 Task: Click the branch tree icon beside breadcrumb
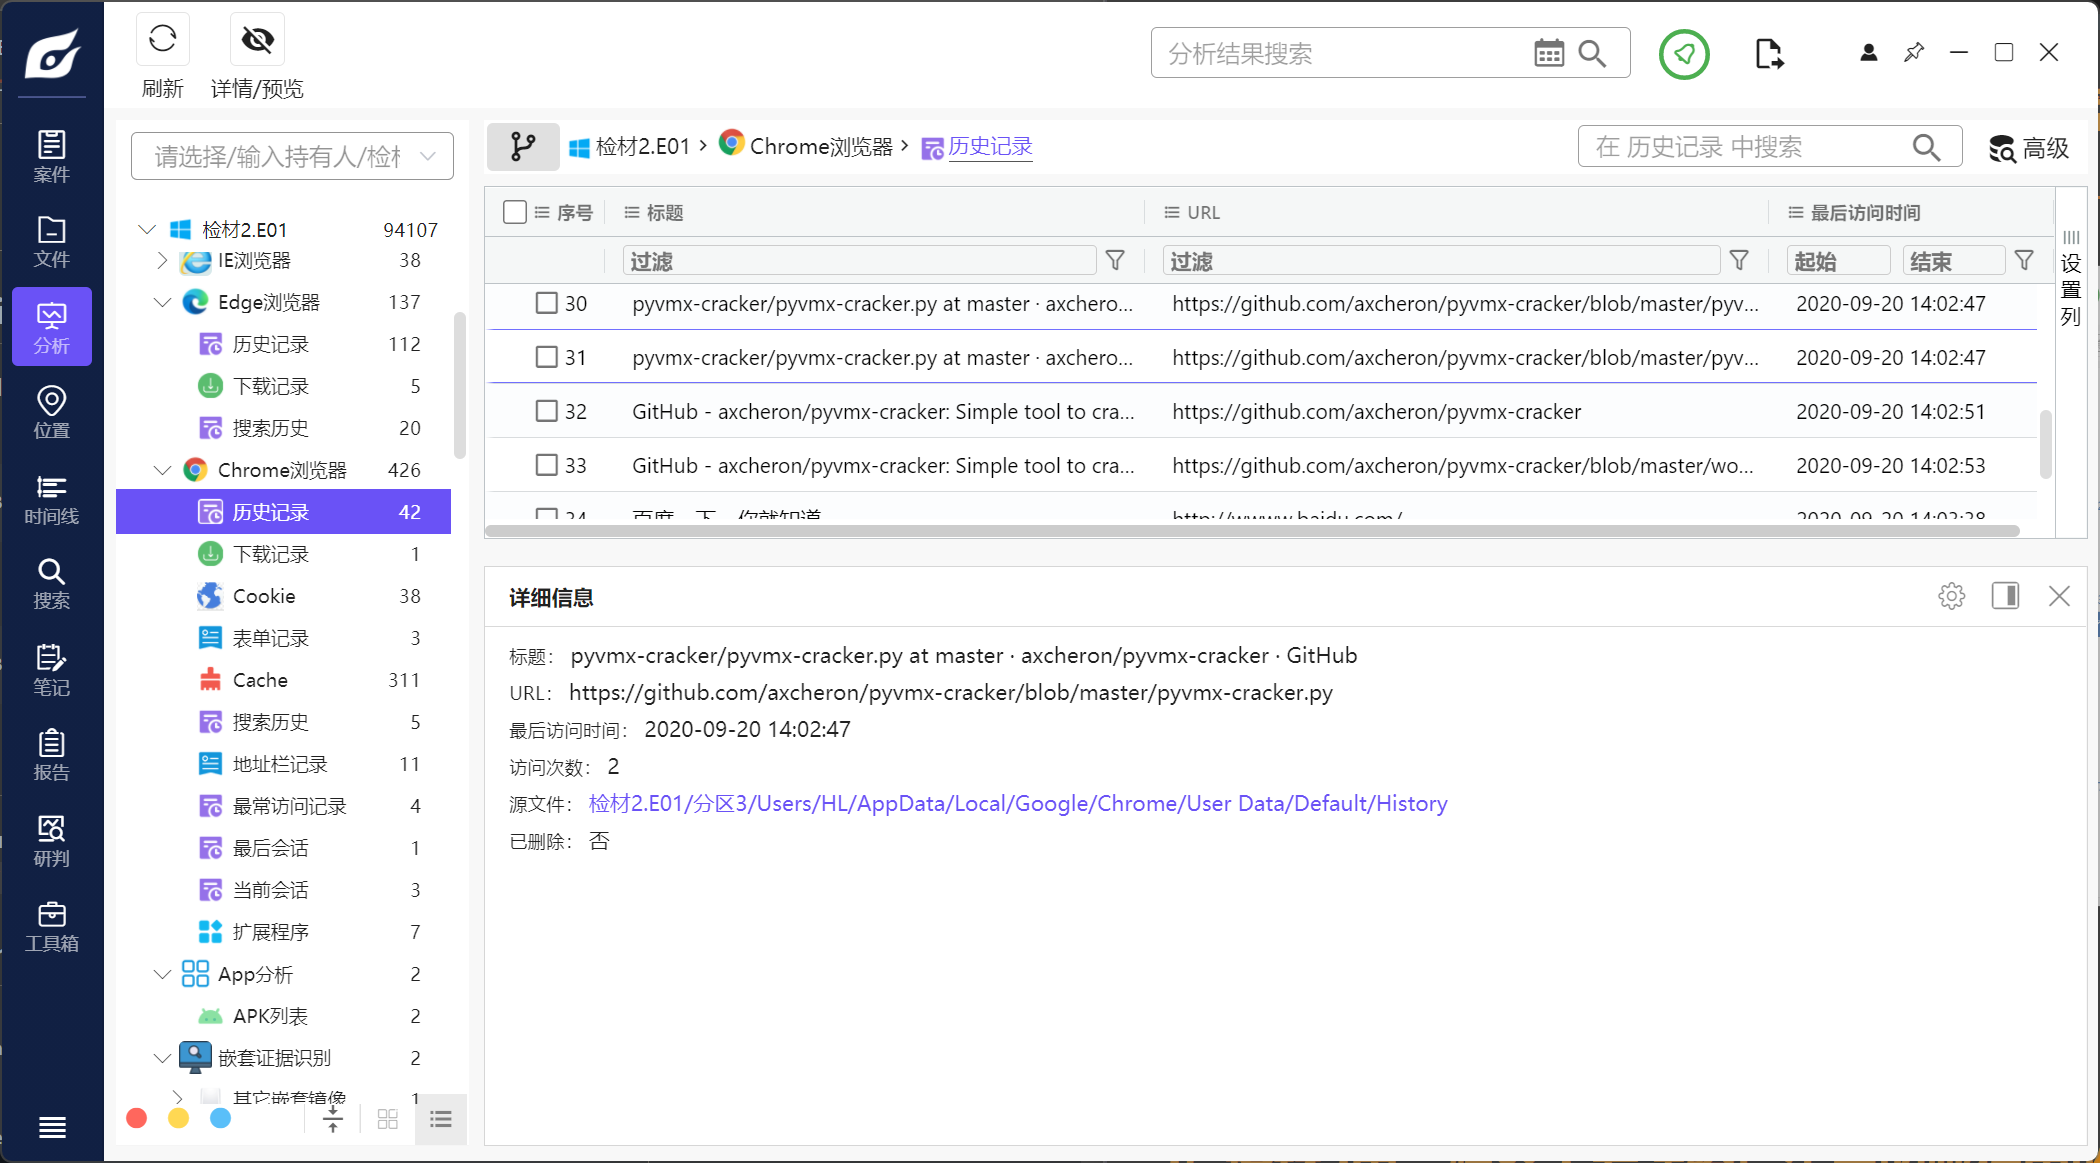tap(522, 147)
